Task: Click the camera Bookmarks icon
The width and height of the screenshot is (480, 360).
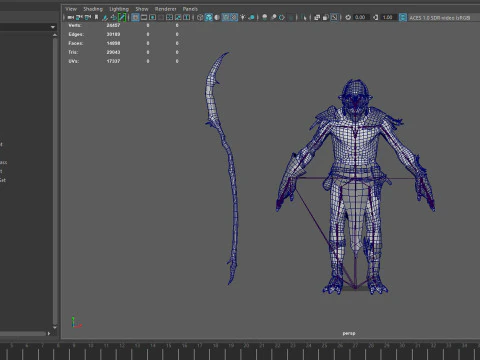Action: 96,17
